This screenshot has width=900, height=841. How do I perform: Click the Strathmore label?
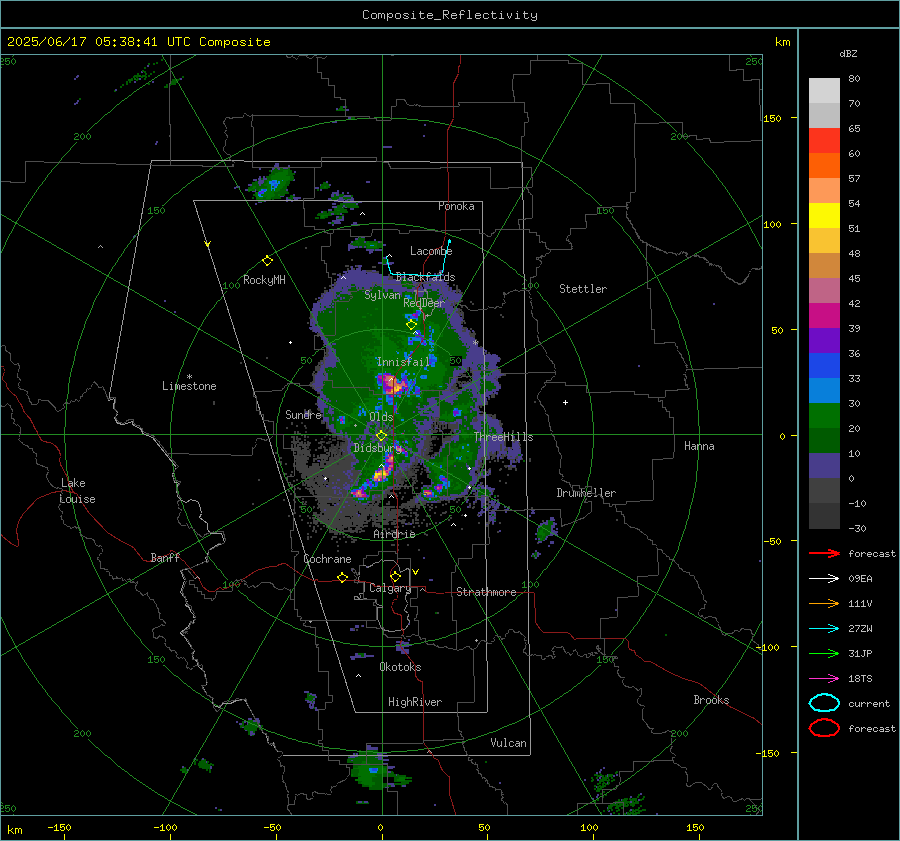(486, 592)
